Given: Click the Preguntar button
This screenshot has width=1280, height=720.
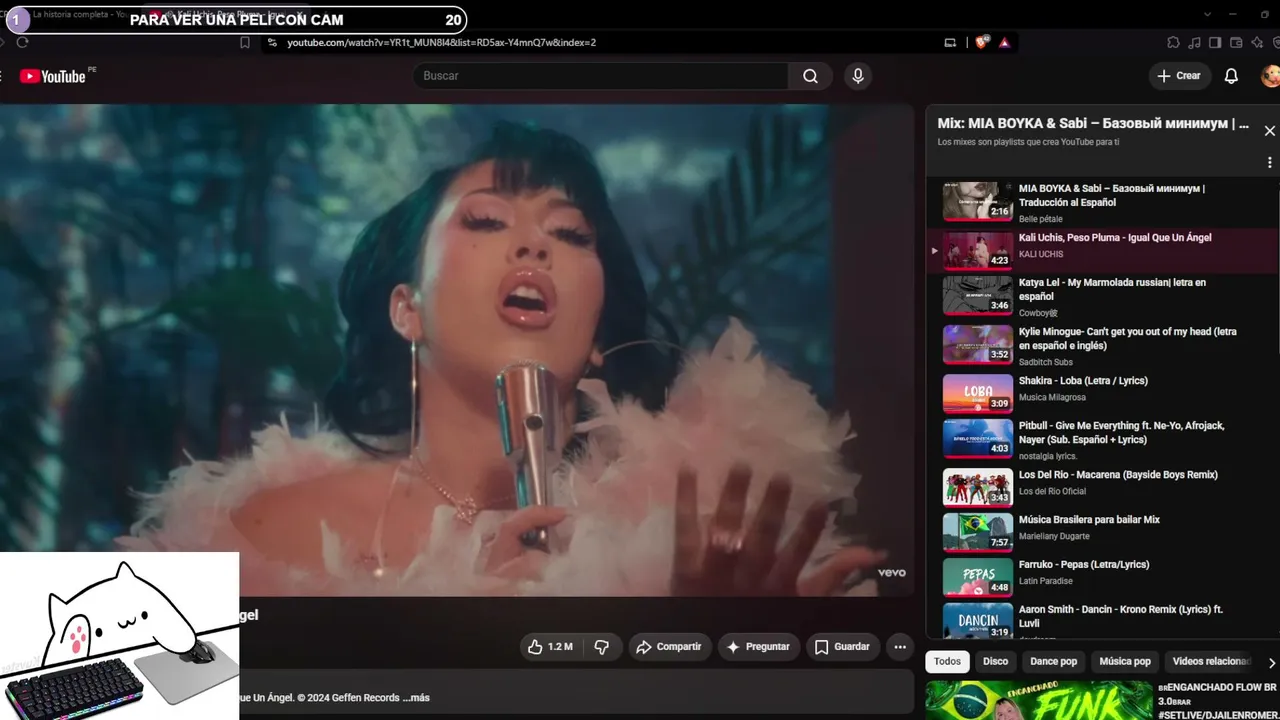Looking at the screenshot, I should [x=758, y=647].
